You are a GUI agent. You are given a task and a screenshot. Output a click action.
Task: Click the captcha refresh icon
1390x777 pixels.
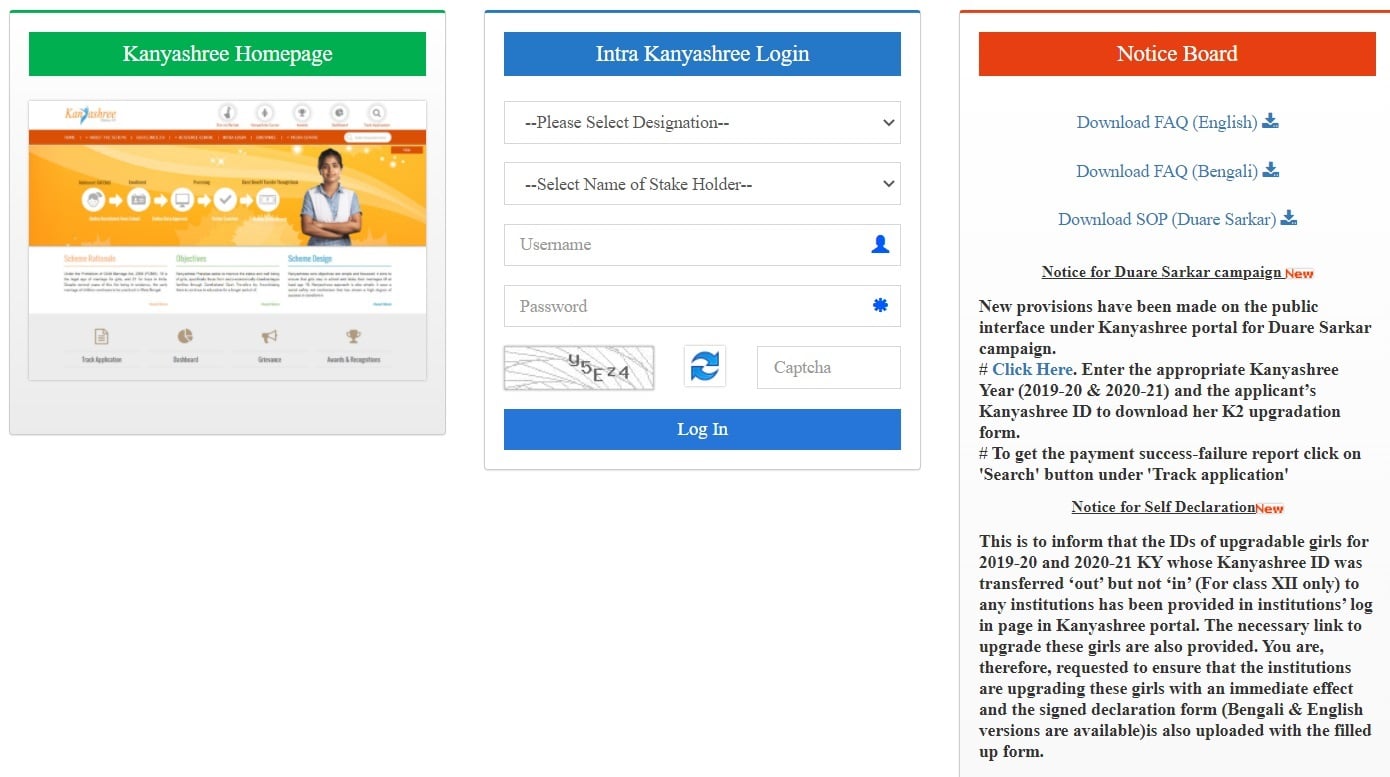tap(705, 367)
